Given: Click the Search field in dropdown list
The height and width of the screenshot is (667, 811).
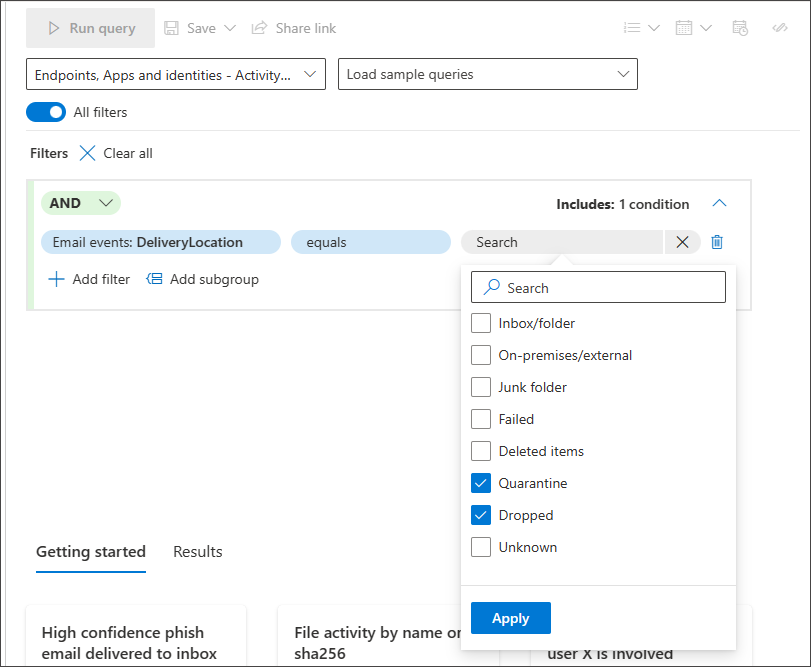Looking at the screenshot, I should pyautogui.click(x=598, y=288).
